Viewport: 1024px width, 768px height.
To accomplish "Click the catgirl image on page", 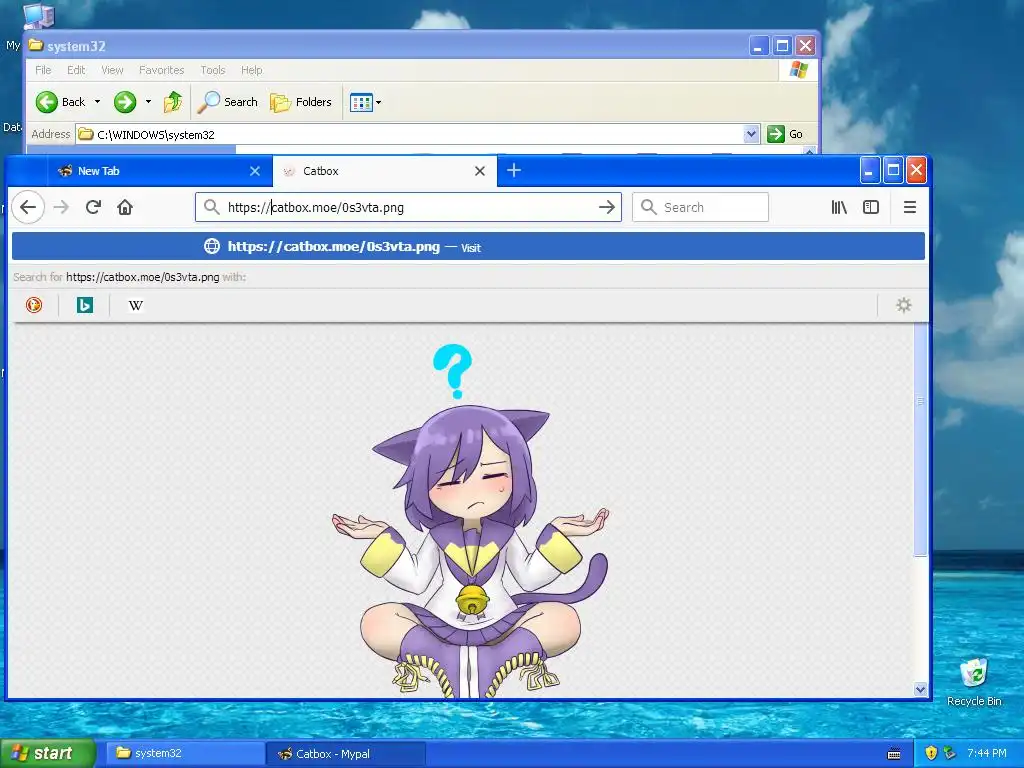I will 470,520.
